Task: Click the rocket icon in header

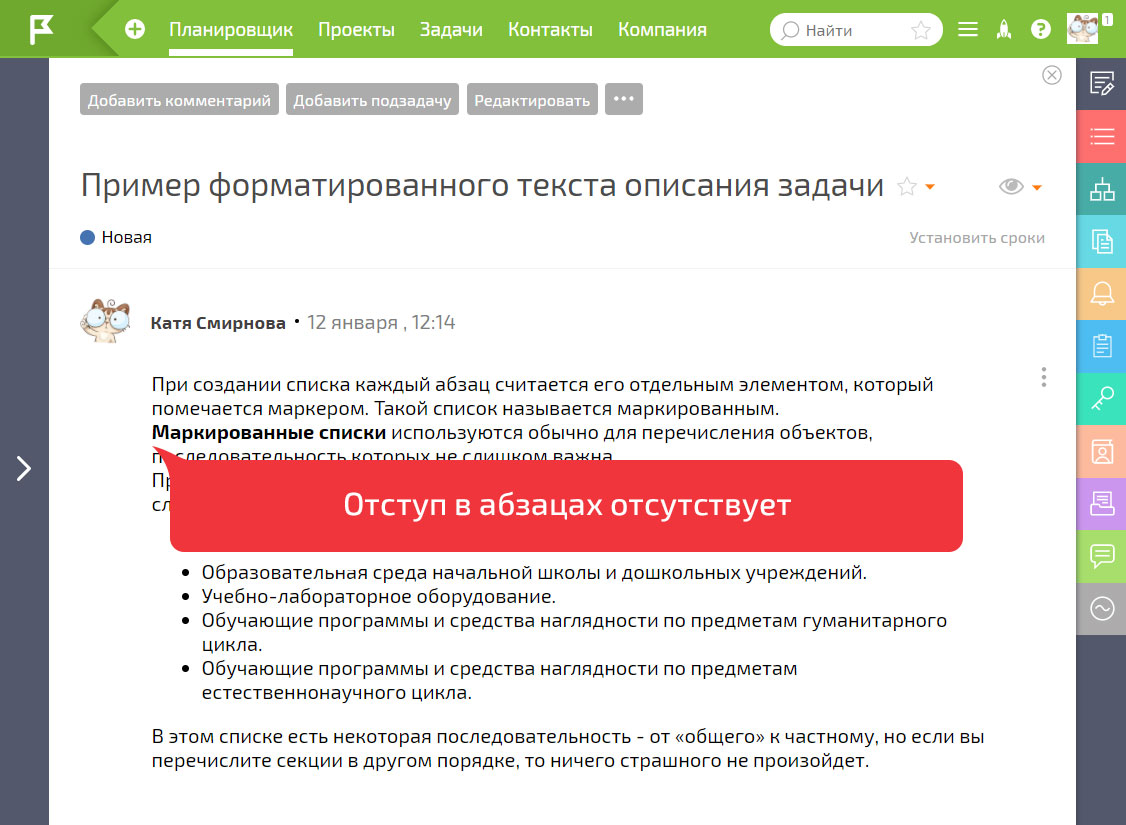Action: [1004, 29]
